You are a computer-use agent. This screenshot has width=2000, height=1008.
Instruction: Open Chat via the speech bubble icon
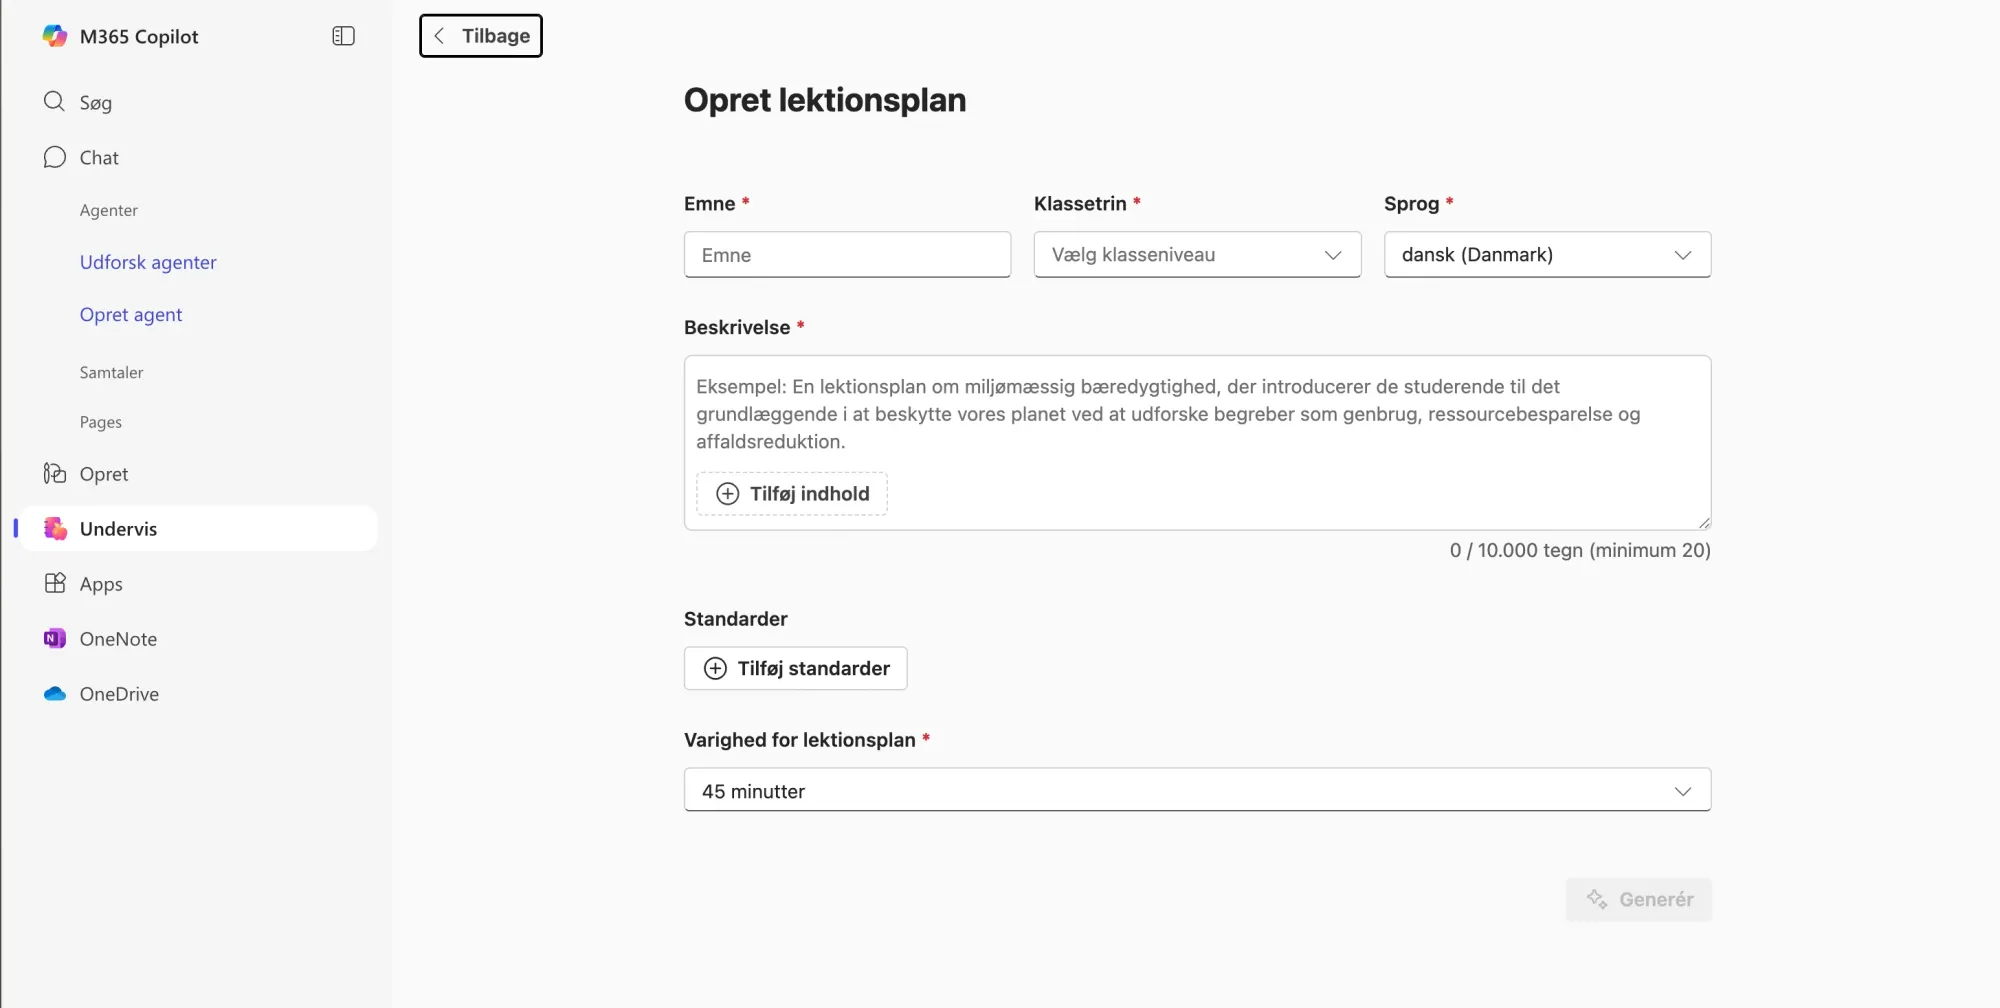[x=54, y=158]
